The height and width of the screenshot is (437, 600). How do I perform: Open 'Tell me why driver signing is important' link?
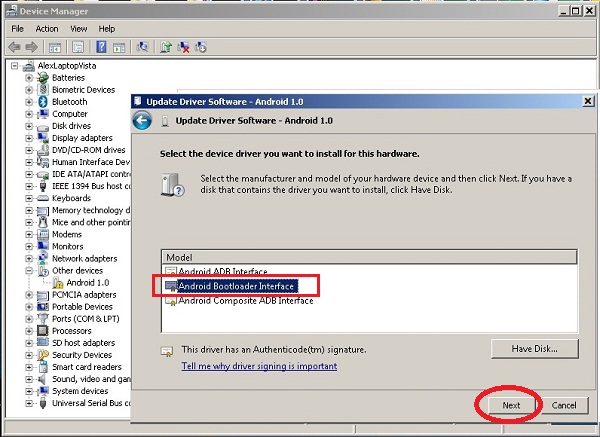[259, 366]
